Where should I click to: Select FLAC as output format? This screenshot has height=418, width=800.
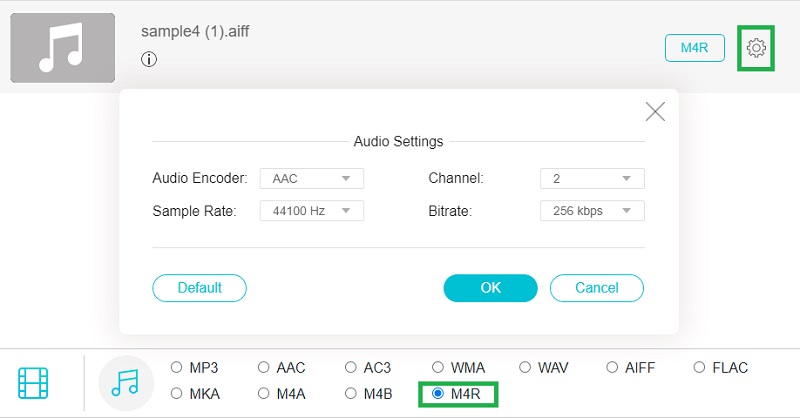(x=699, y=367)
